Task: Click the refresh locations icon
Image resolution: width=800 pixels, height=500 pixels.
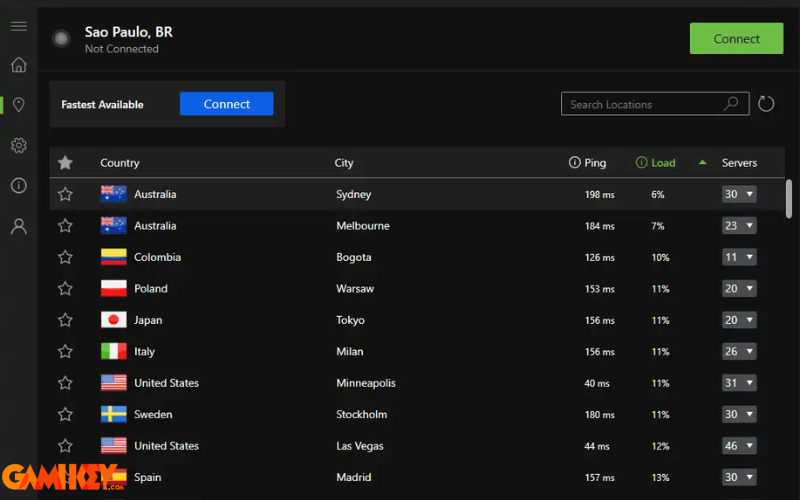Action: (766, 104)
